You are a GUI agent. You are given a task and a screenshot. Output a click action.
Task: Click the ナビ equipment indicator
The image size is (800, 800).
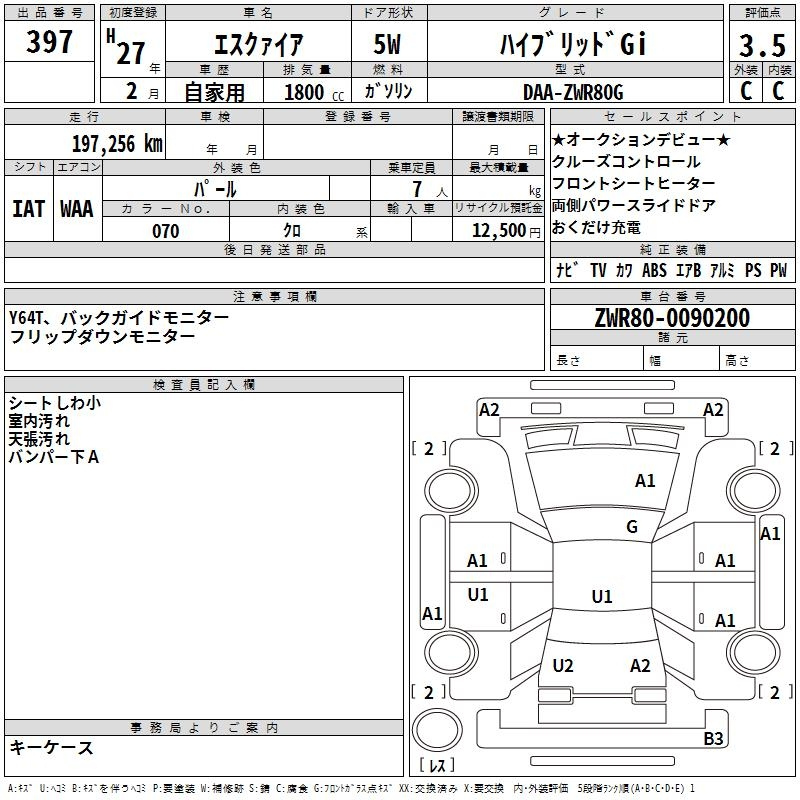coord(565,270)
